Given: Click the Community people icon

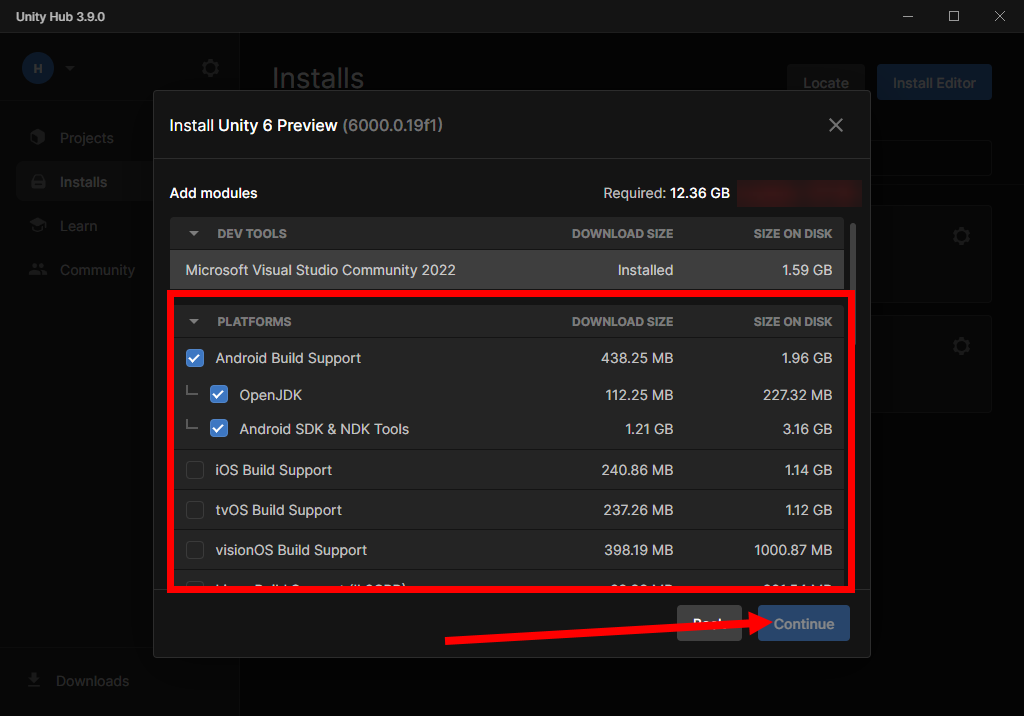Looking at the screenshot, I should click(38, 269).
